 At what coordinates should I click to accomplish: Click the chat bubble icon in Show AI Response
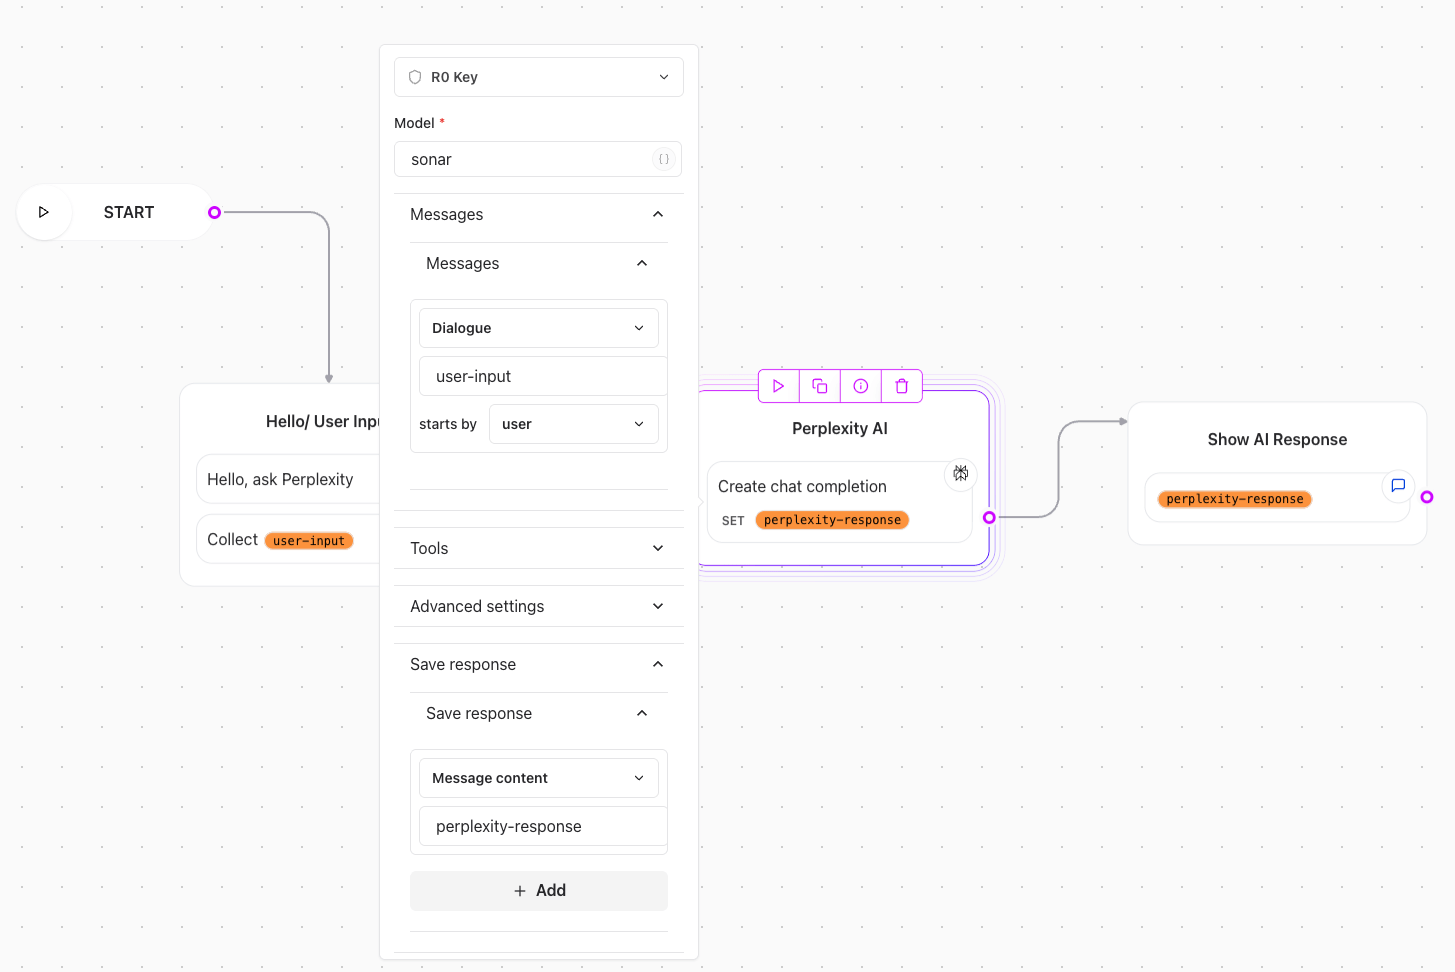pos(1398,485)
